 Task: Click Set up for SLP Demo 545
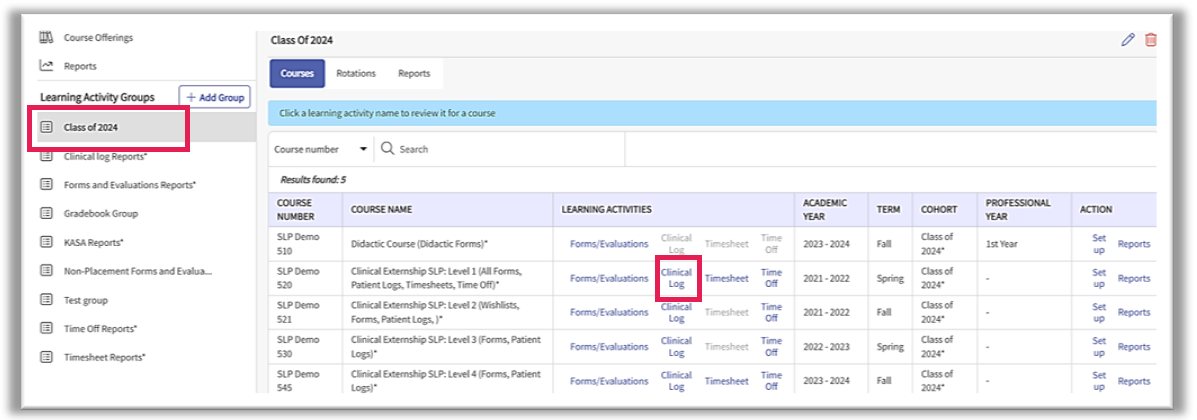coord(1099,381)
